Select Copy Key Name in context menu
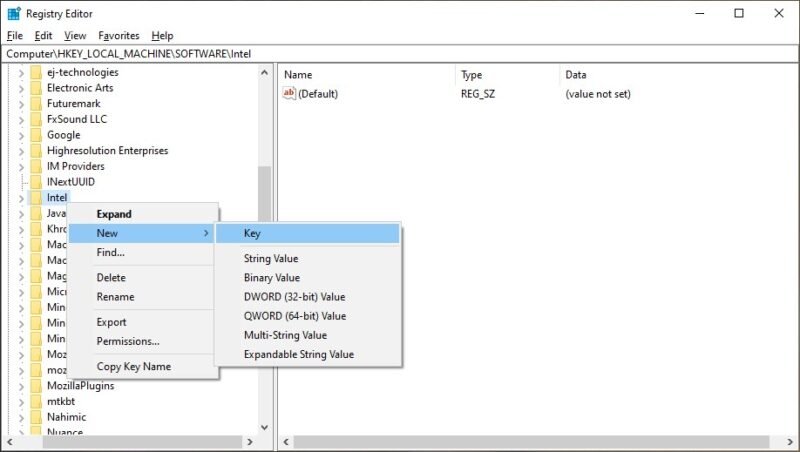The height and width of the screenshot is (452, 800). (133, 367)
